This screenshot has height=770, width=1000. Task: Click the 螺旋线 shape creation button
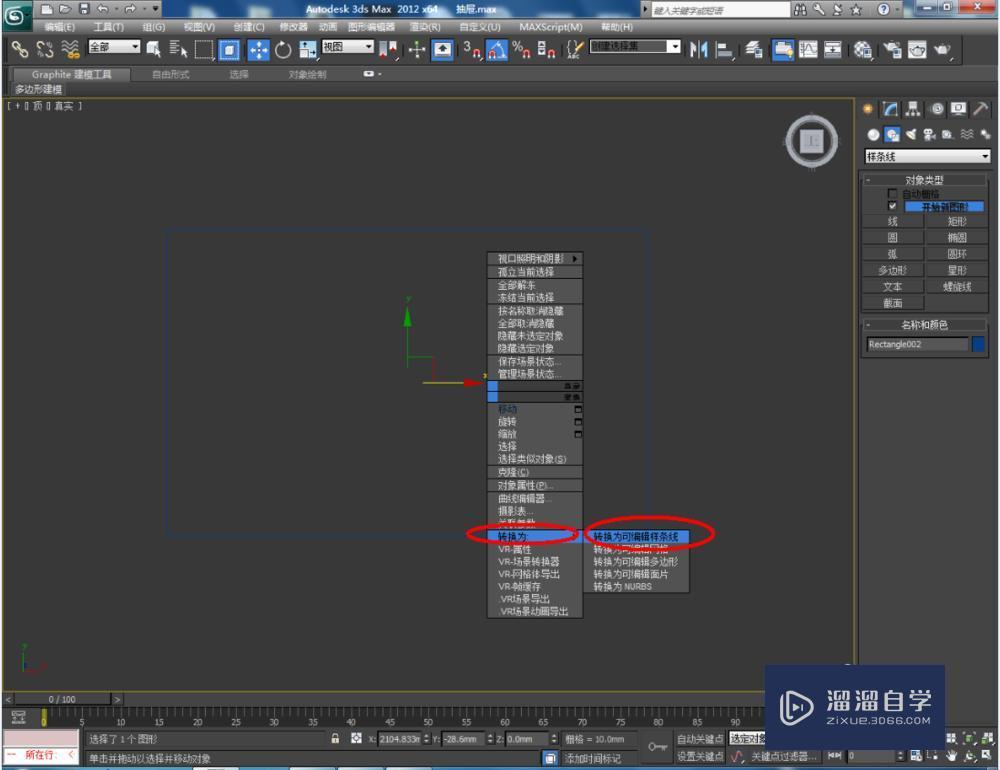958,286
